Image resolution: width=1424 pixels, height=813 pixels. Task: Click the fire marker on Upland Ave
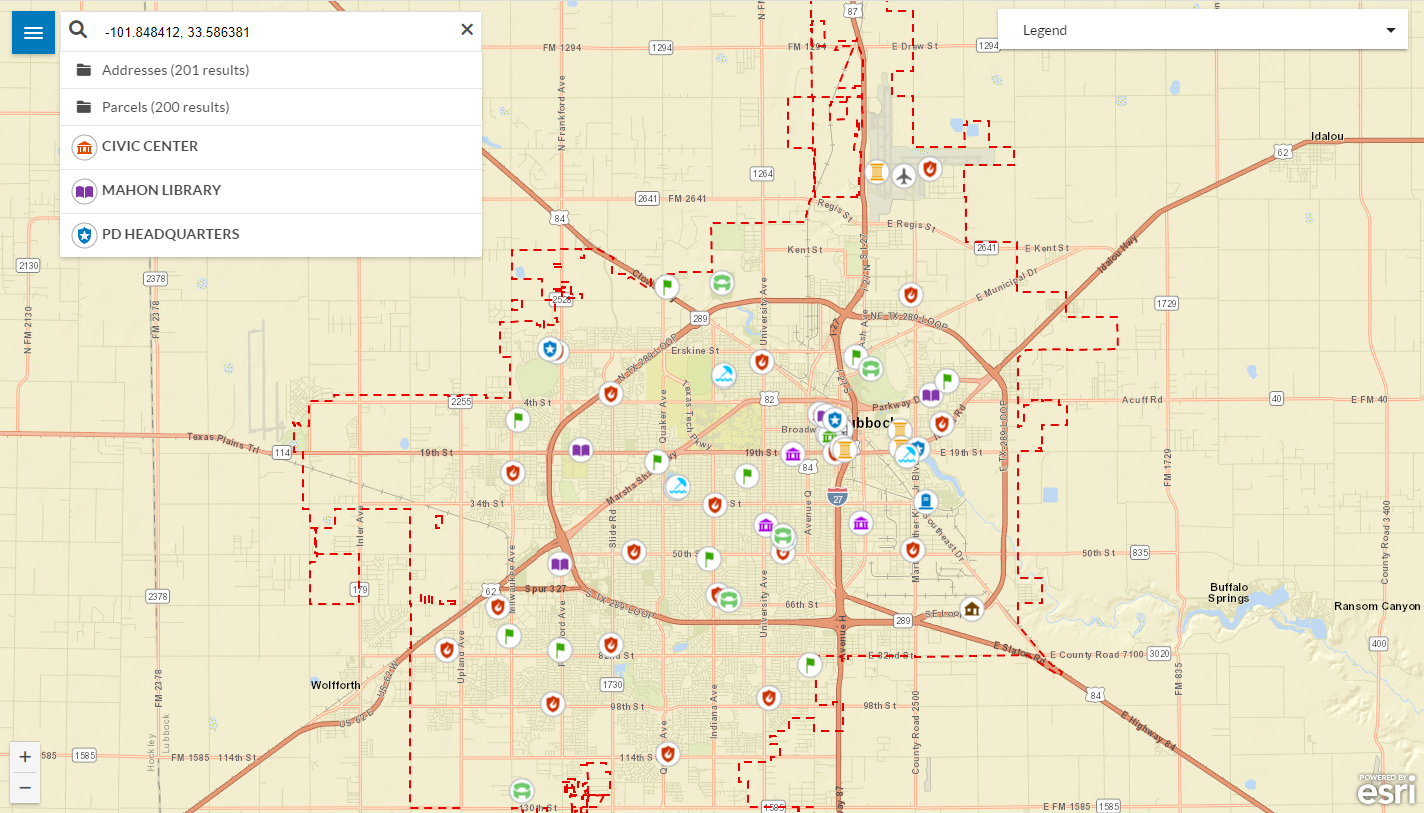pyautogui.click(x=446, y=650)
